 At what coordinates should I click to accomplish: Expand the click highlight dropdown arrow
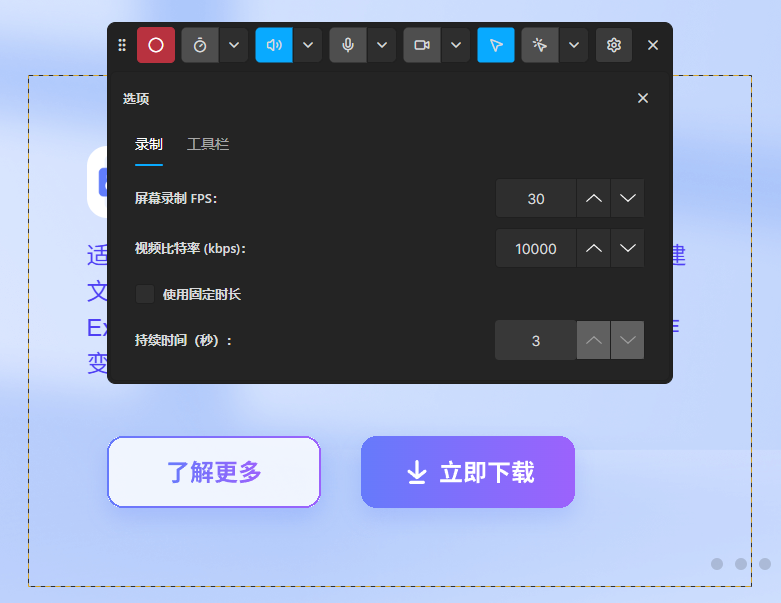click(x=574, y=45)
